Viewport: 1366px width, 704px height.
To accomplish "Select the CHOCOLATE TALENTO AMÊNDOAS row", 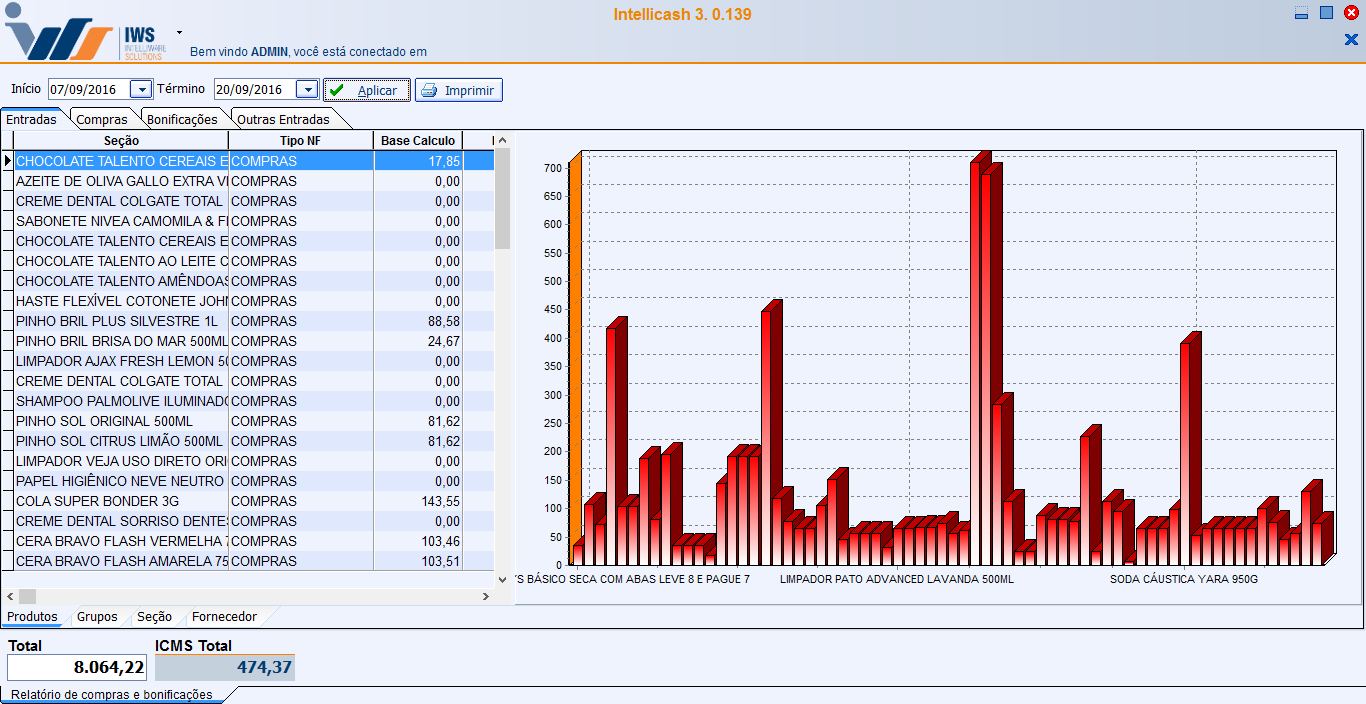I will tap(254, 281).
